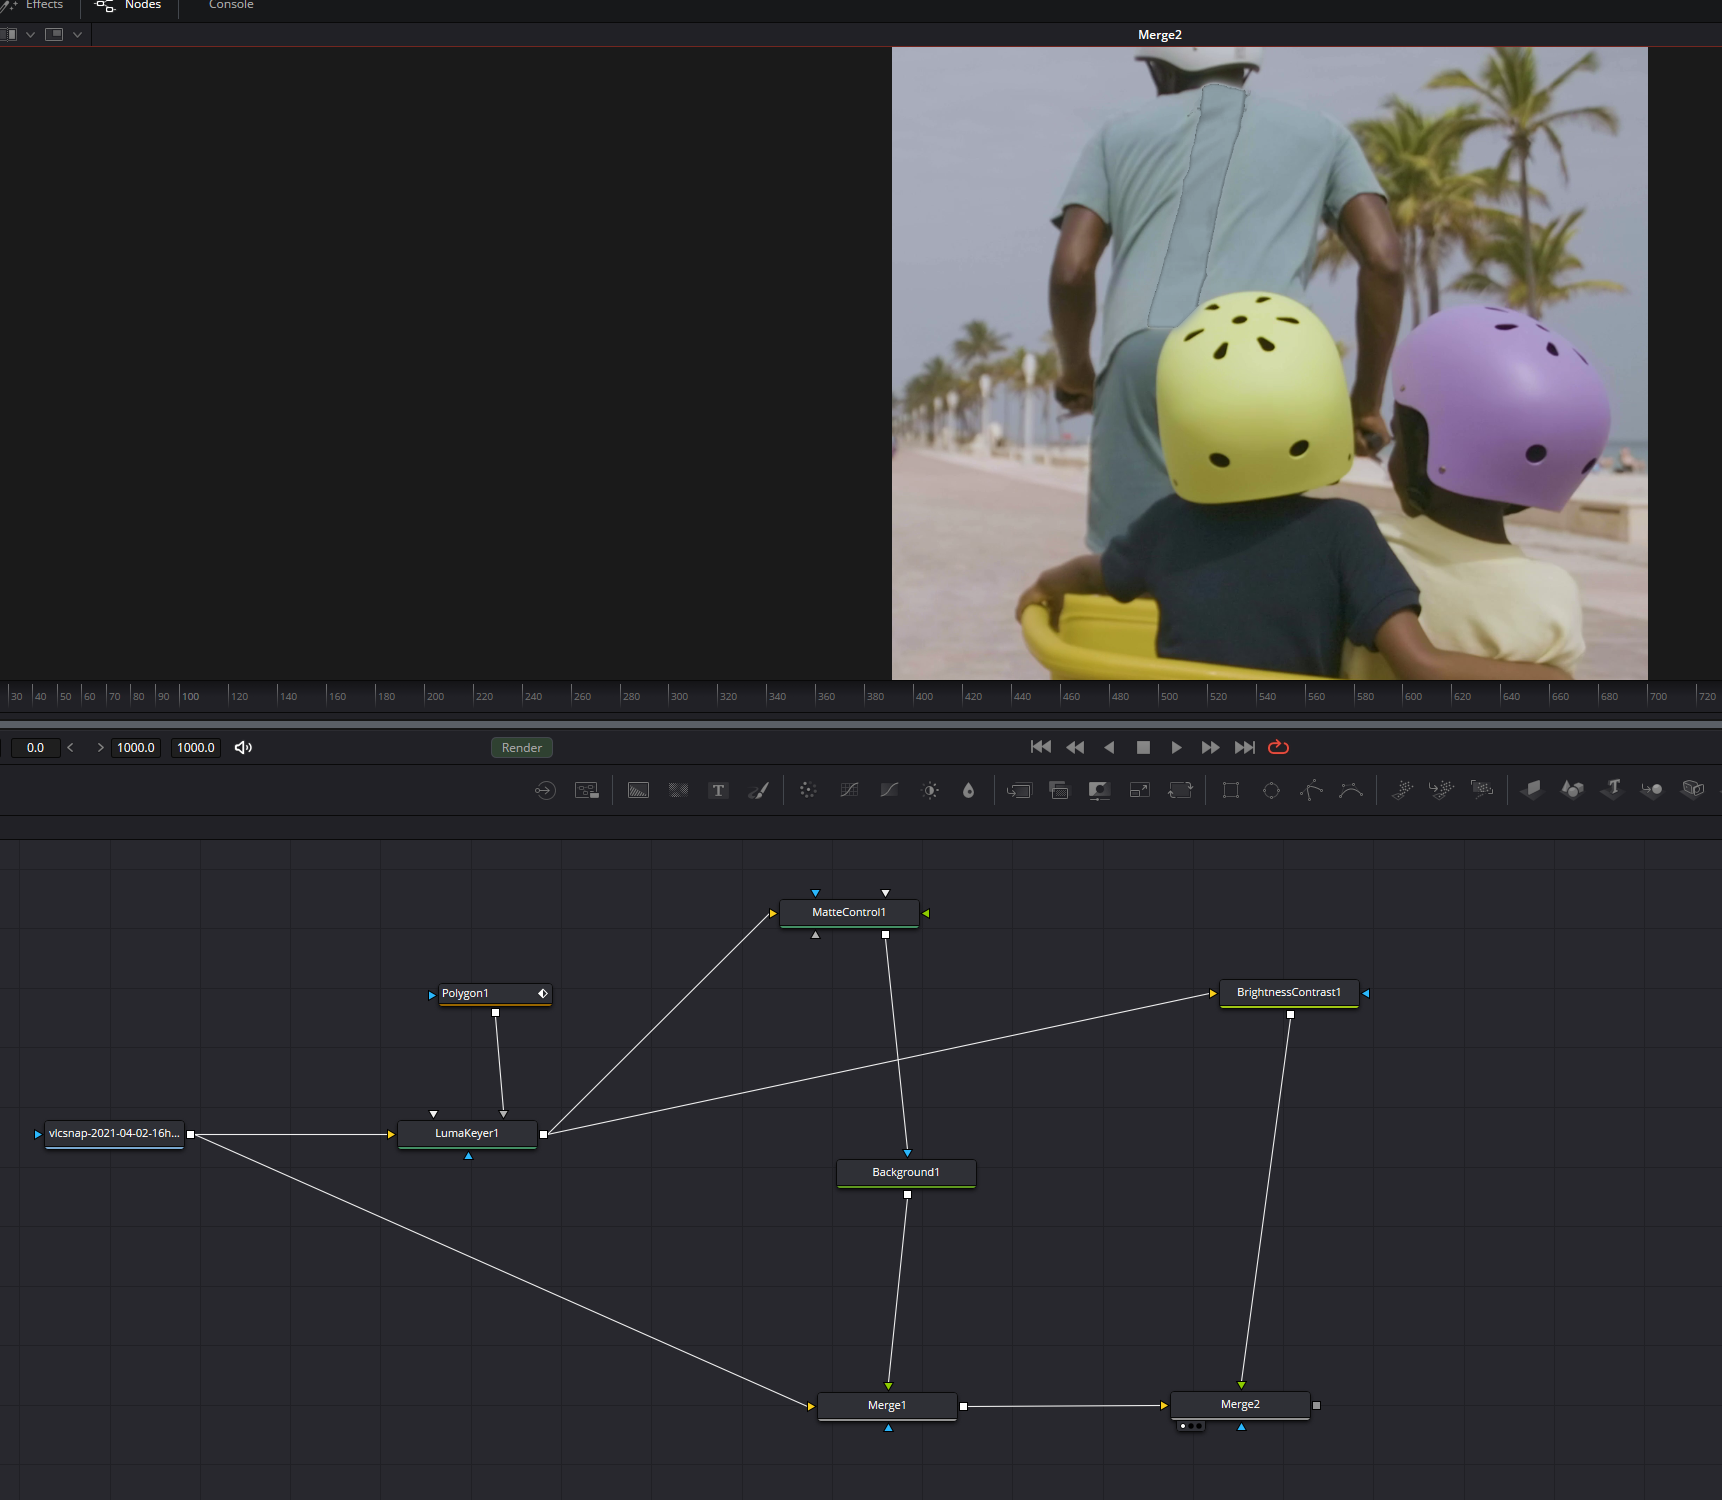Viewport: 1722px width, 1500px height.
Task: Add a Brightness Contrast node from toolbar
Action: point(930,790)
